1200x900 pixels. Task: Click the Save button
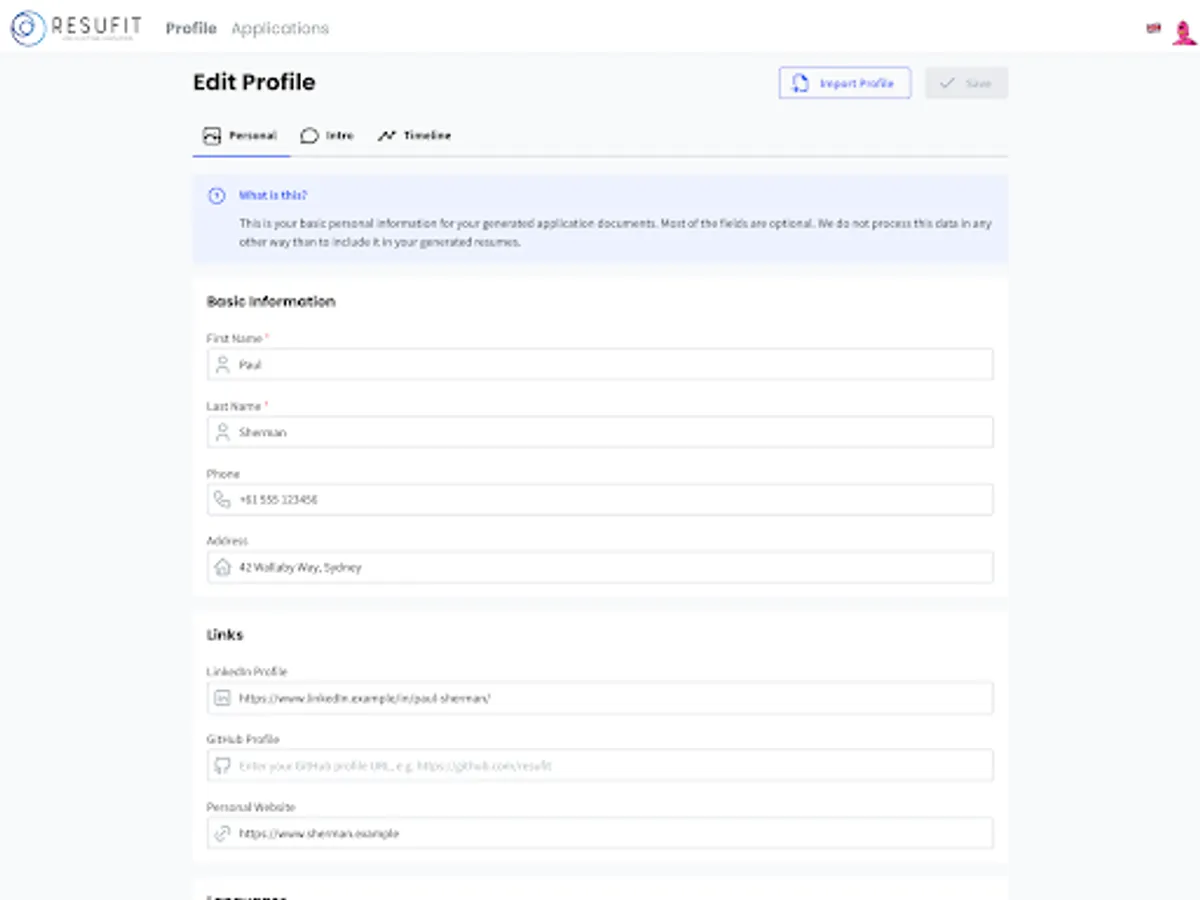pos(966,83)
